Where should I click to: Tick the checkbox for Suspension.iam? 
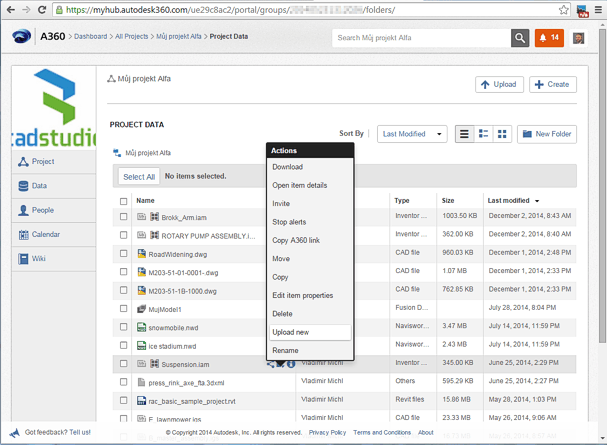click(123, 363)
